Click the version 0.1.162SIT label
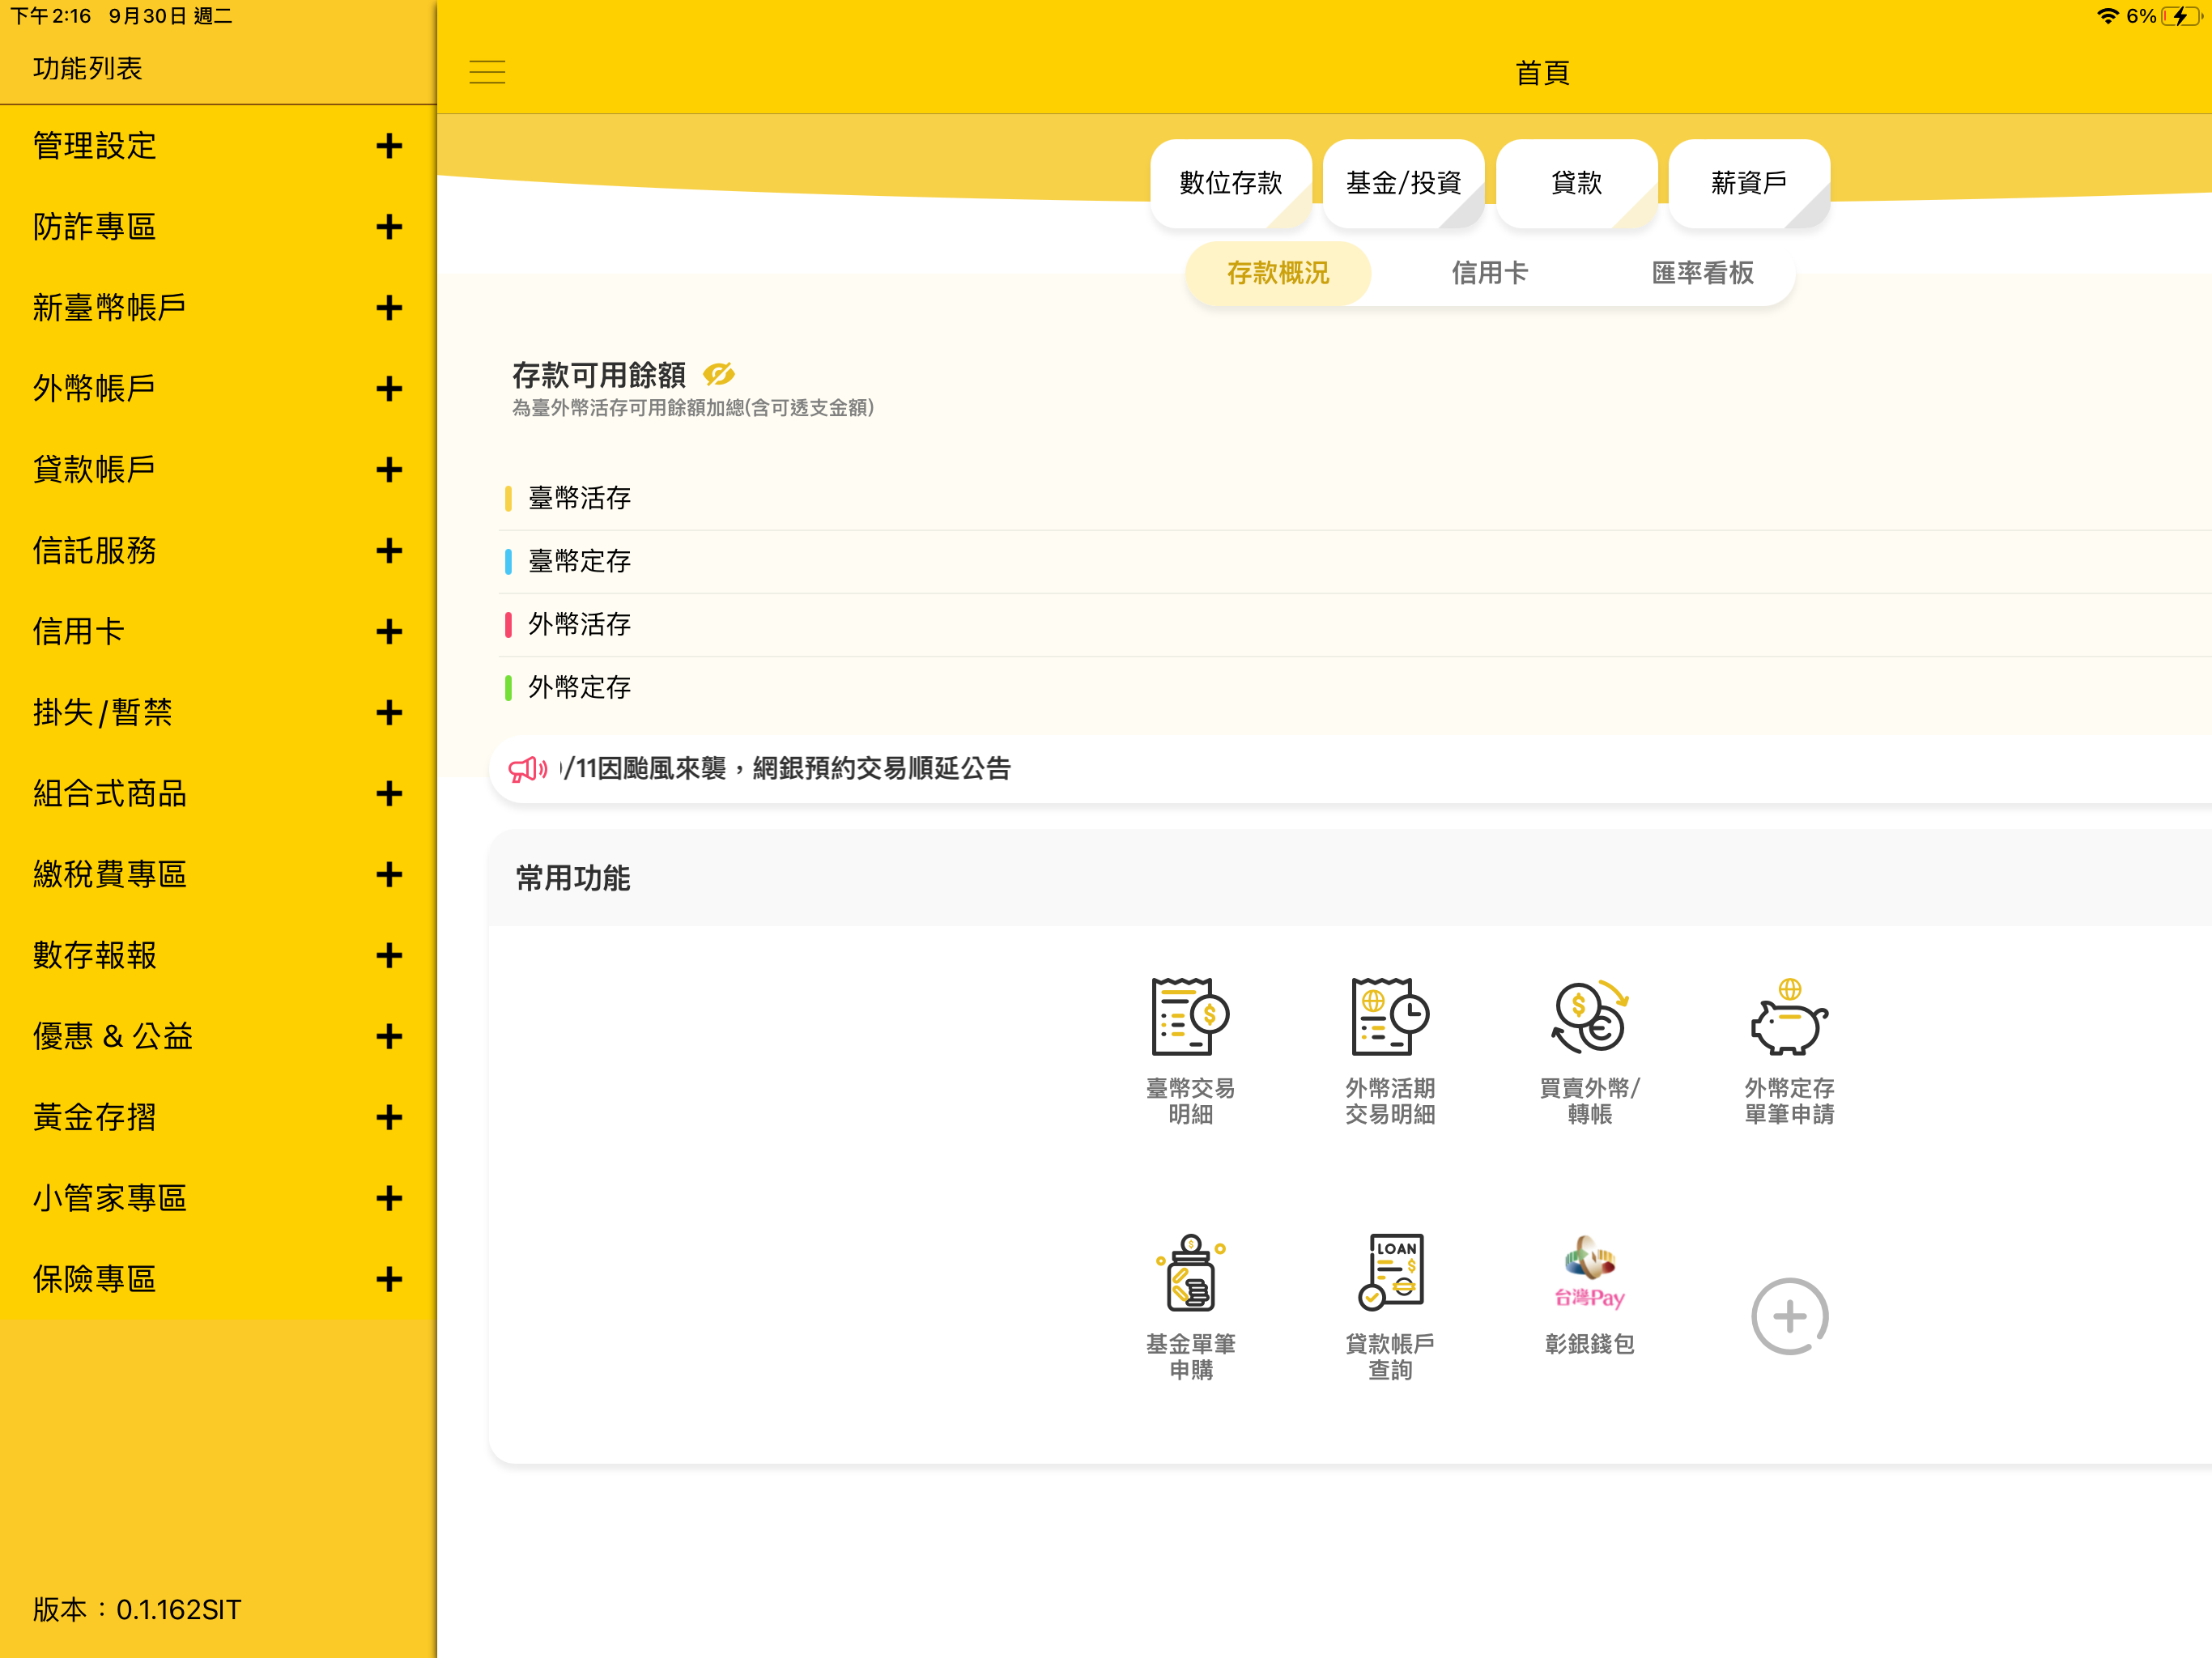2212x1658 pixels. pos(137,1609)
